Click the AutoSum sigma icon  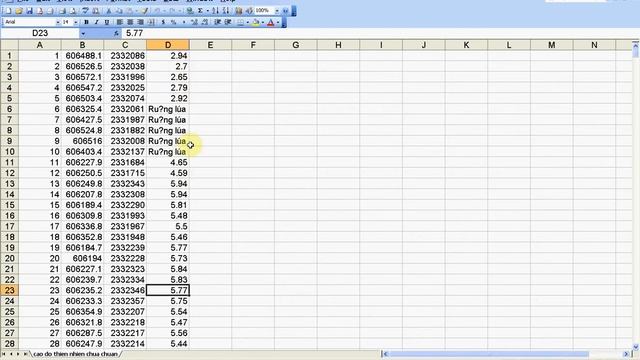click(200, 11)
